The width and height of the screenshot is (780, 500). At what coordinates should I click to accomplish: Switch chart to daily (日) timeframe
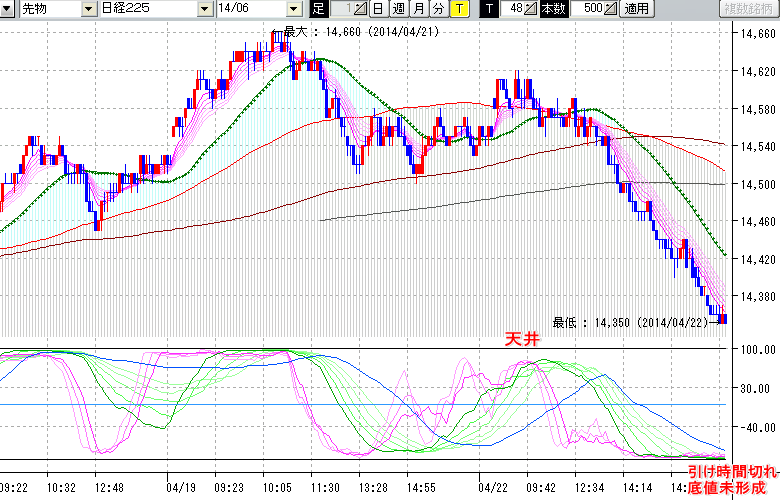tap(377, 9)
